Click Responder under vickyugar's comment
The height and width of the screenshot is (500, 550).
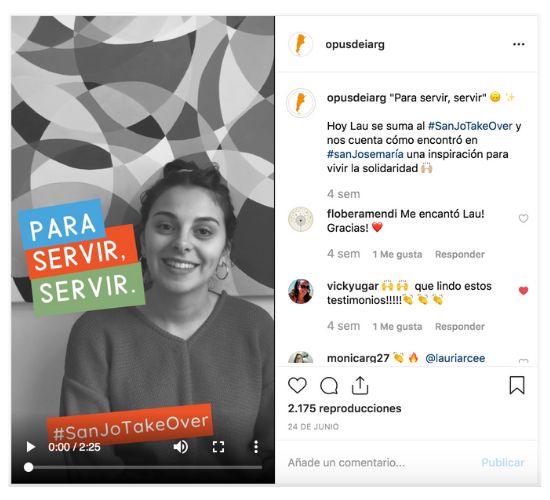point(460,327)
